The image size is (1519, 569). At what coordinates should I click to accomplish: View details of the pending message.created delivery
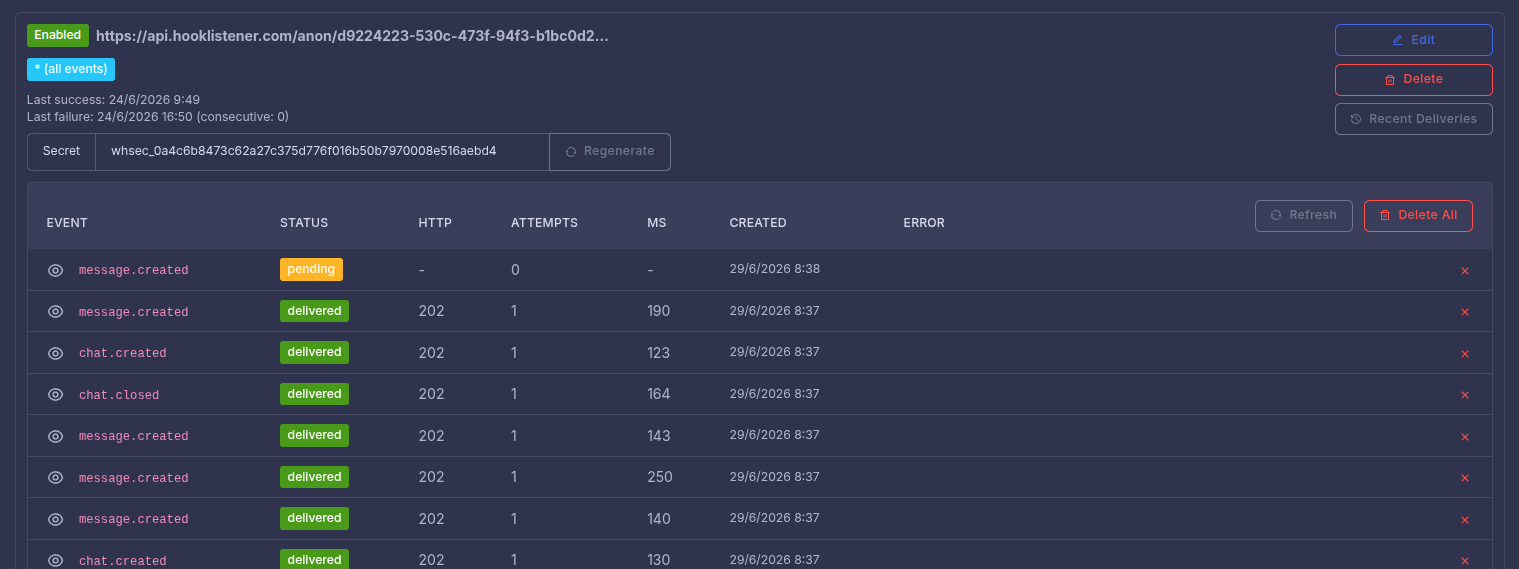56,270
